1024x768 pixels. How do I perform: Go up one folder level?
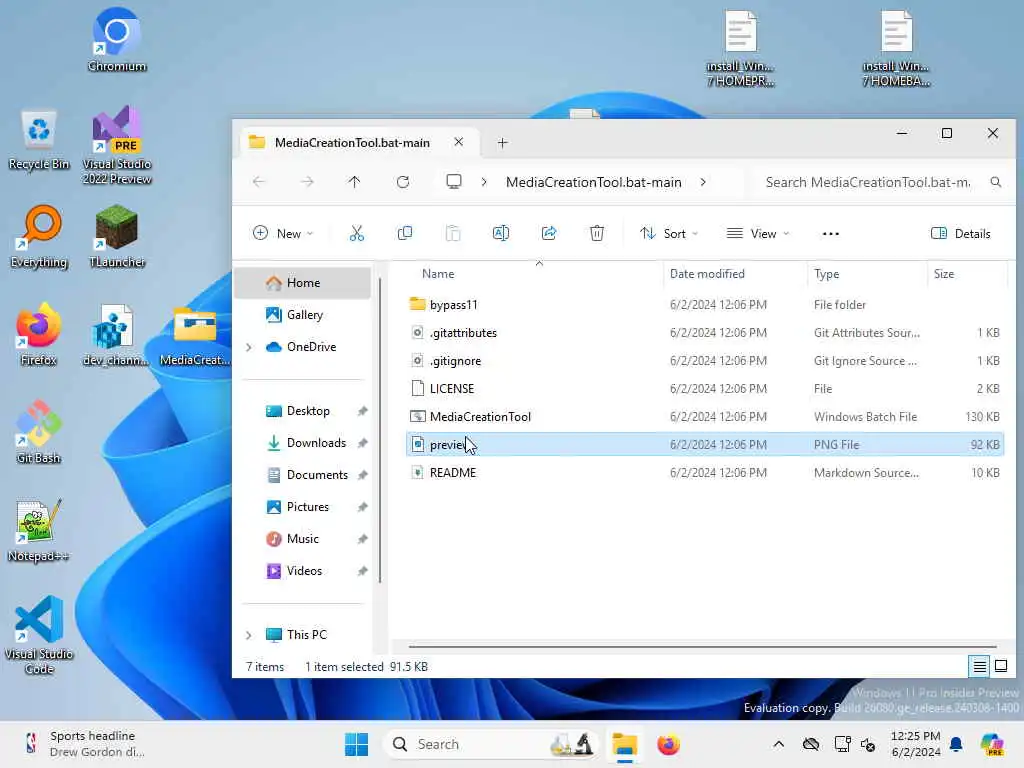(x=355, y=182)
